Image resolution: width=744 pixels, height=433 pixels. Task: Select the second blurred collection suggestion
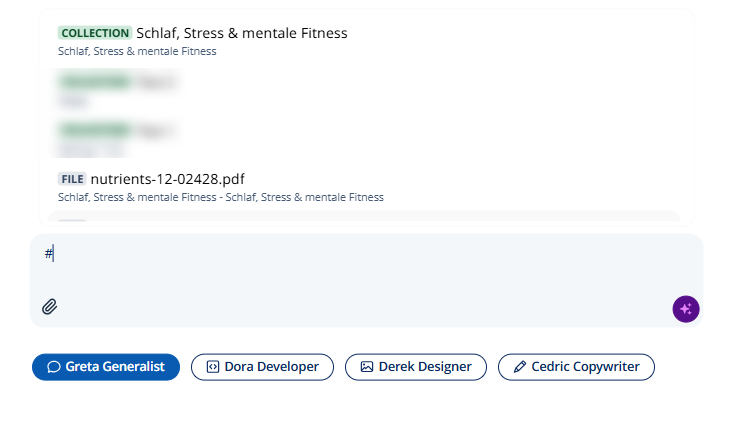click(x=366, y=138)
